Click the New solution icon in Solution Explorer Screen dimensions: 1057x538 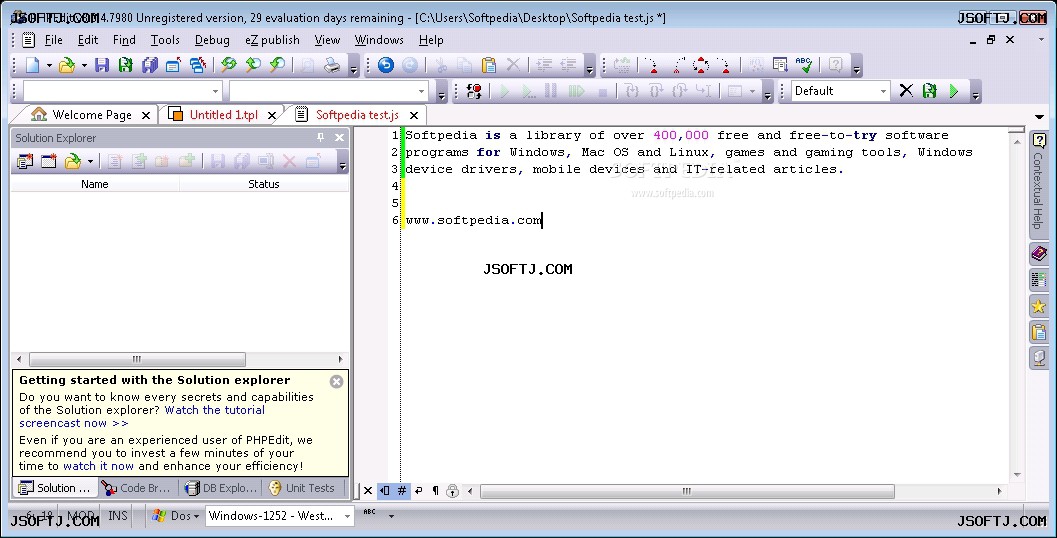25,161
